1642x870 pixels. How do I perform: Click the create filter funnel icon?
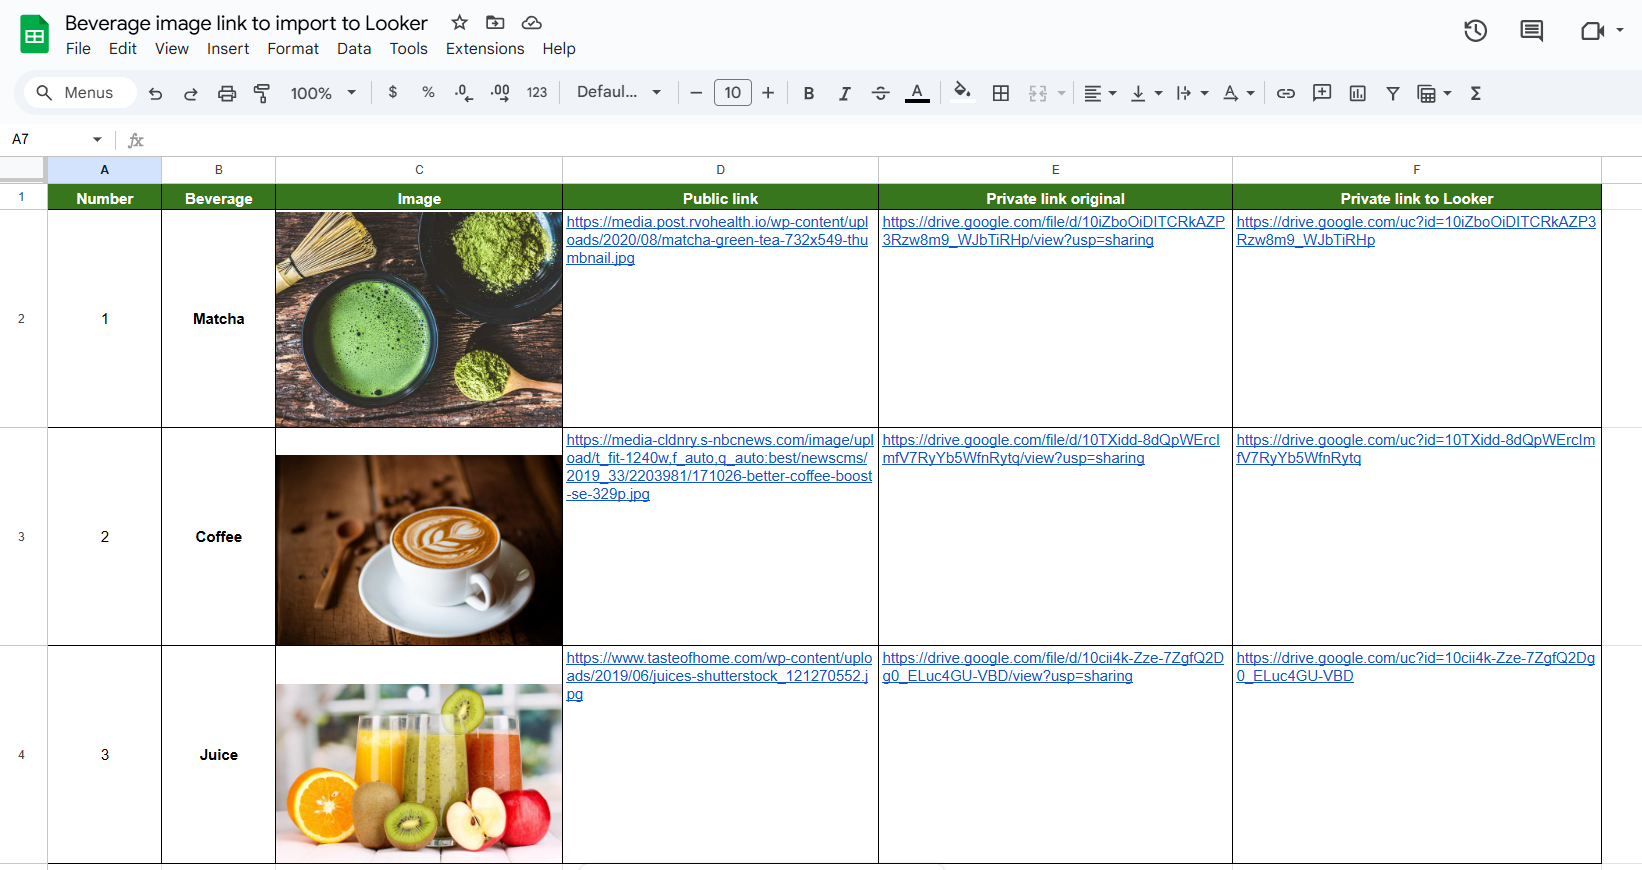point(1392,93)
